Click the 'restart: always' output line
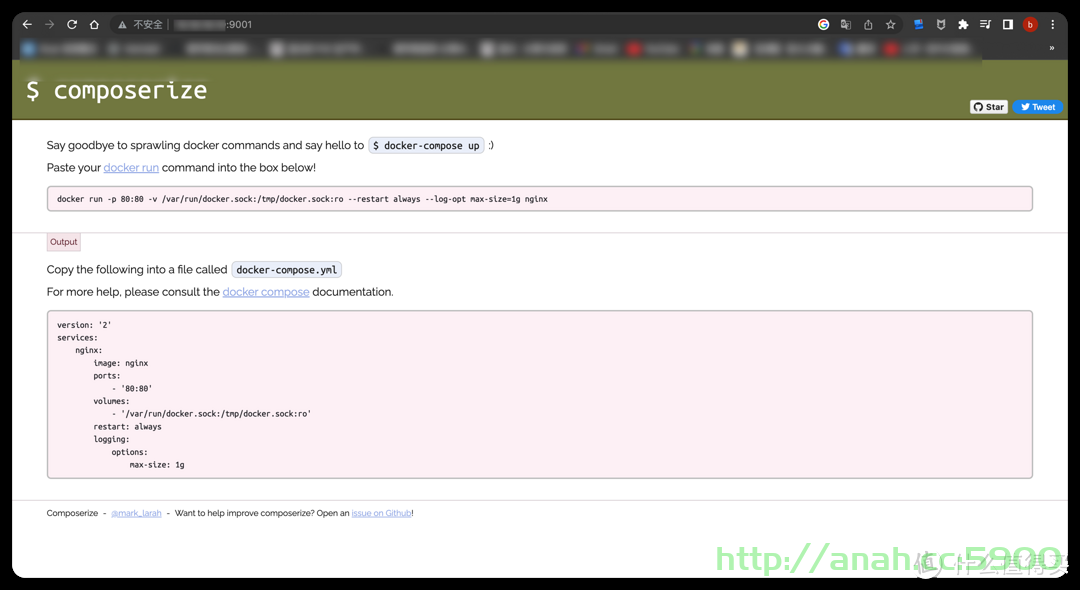This screenshot has width=1080, height=590. click(127, 427)
